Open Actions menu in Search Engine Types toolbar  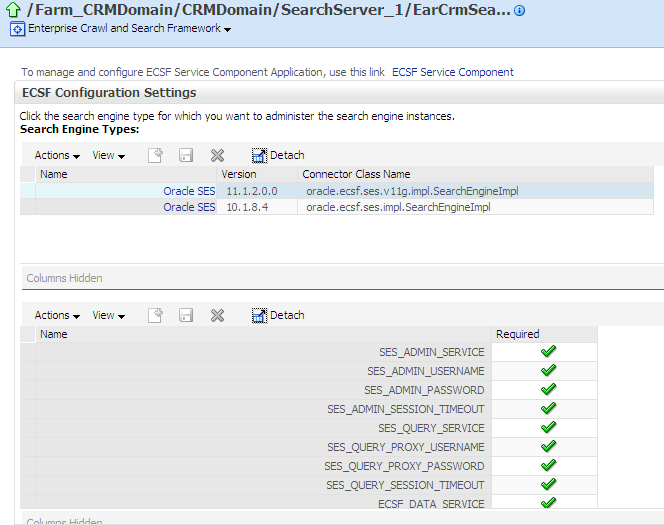click(x=57, y=155)
